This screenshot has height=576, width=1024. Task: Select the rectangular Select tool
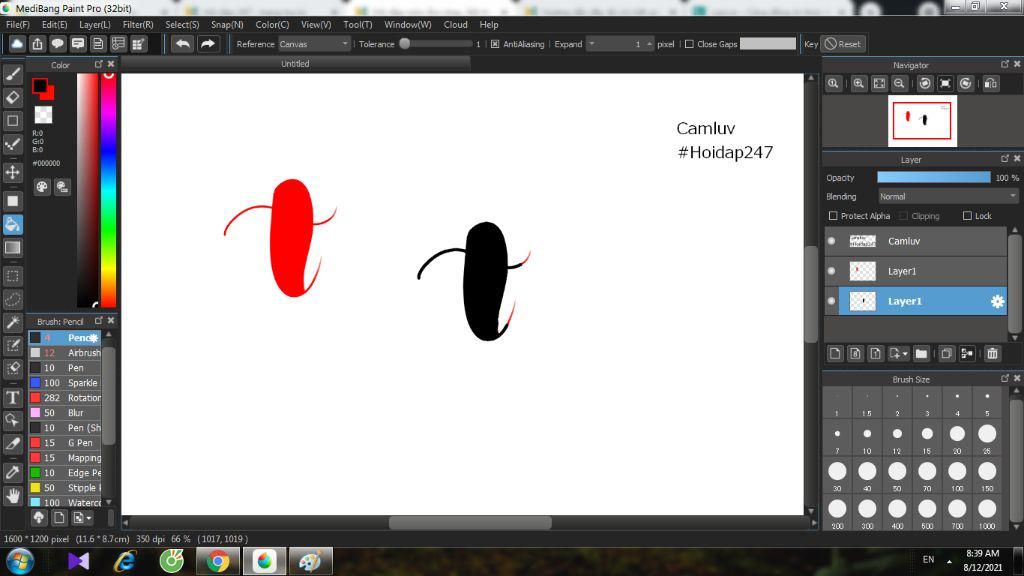tap(12, 276)
